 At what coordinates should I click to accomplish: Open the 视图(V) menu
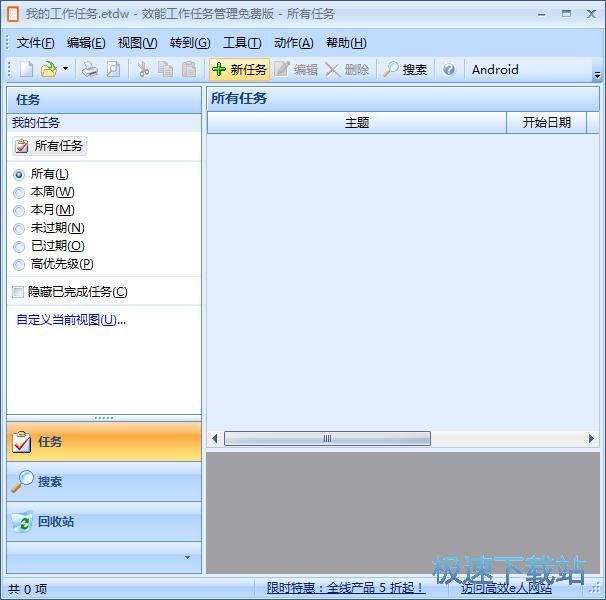(137, 42)
